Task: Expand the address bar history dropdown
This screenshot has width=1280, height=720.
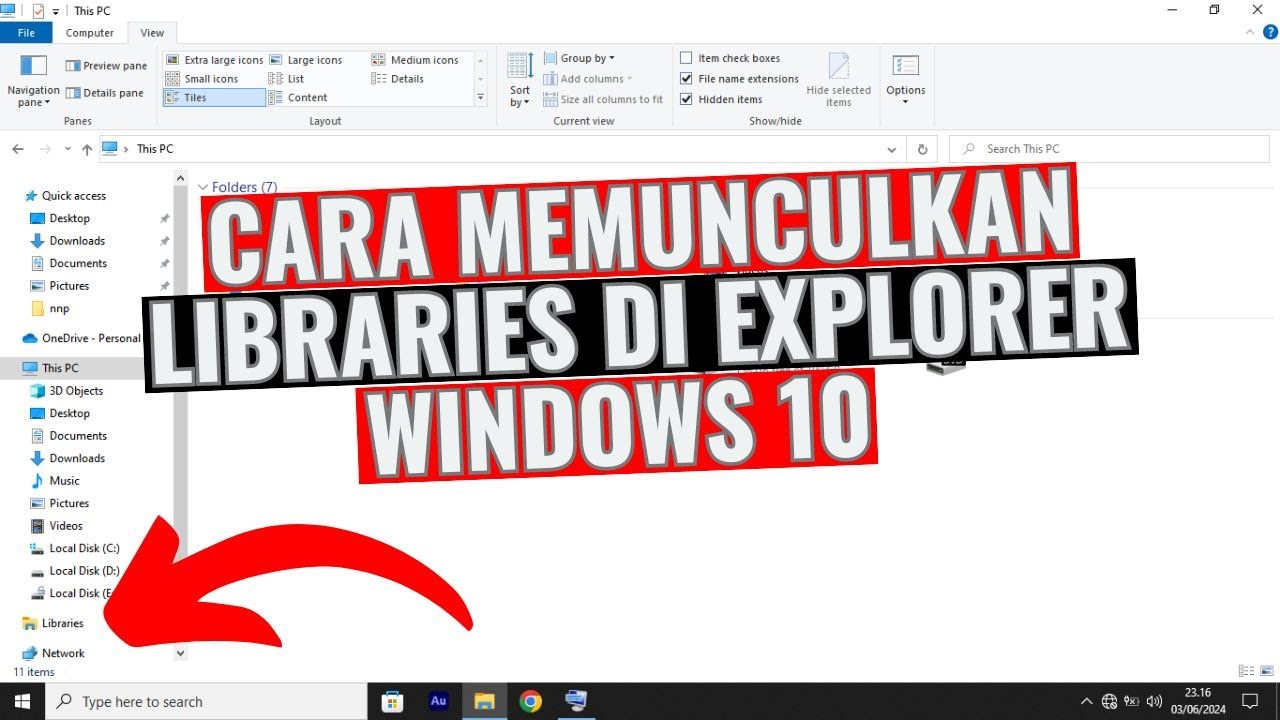Action: [x=892, y=149]
